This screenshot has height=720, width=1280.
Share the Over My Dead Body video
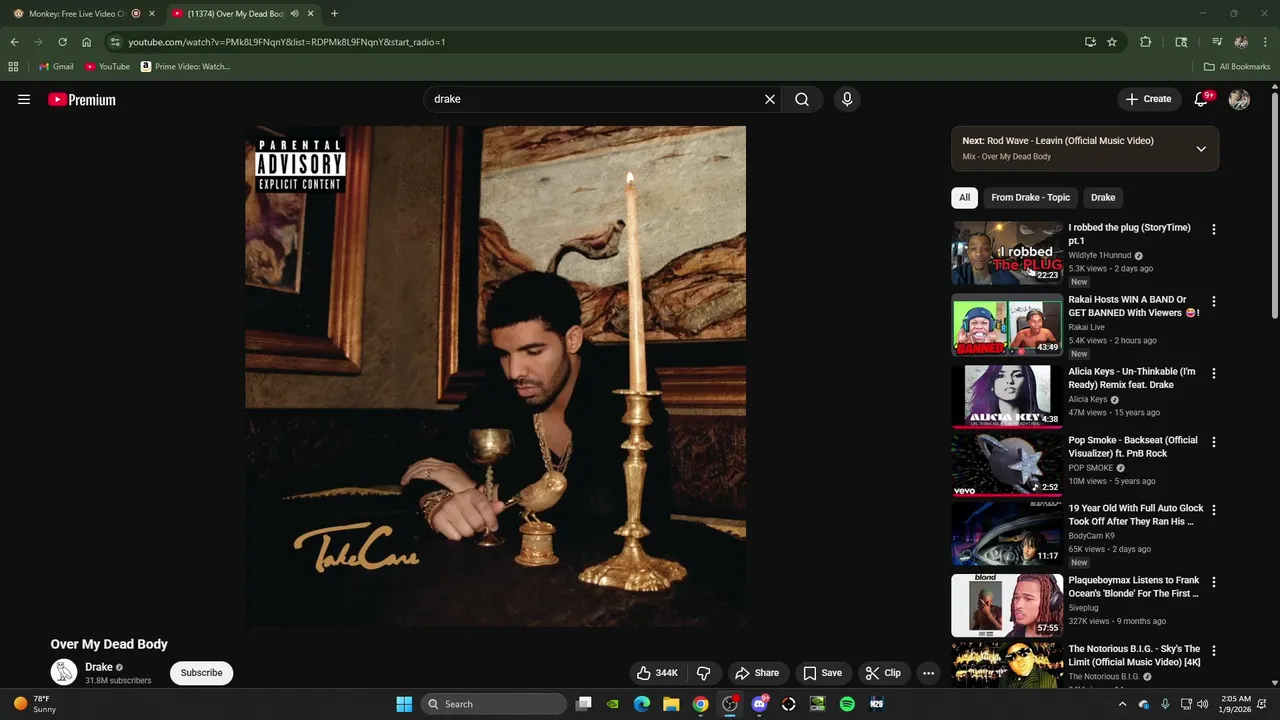coord(757,673)
